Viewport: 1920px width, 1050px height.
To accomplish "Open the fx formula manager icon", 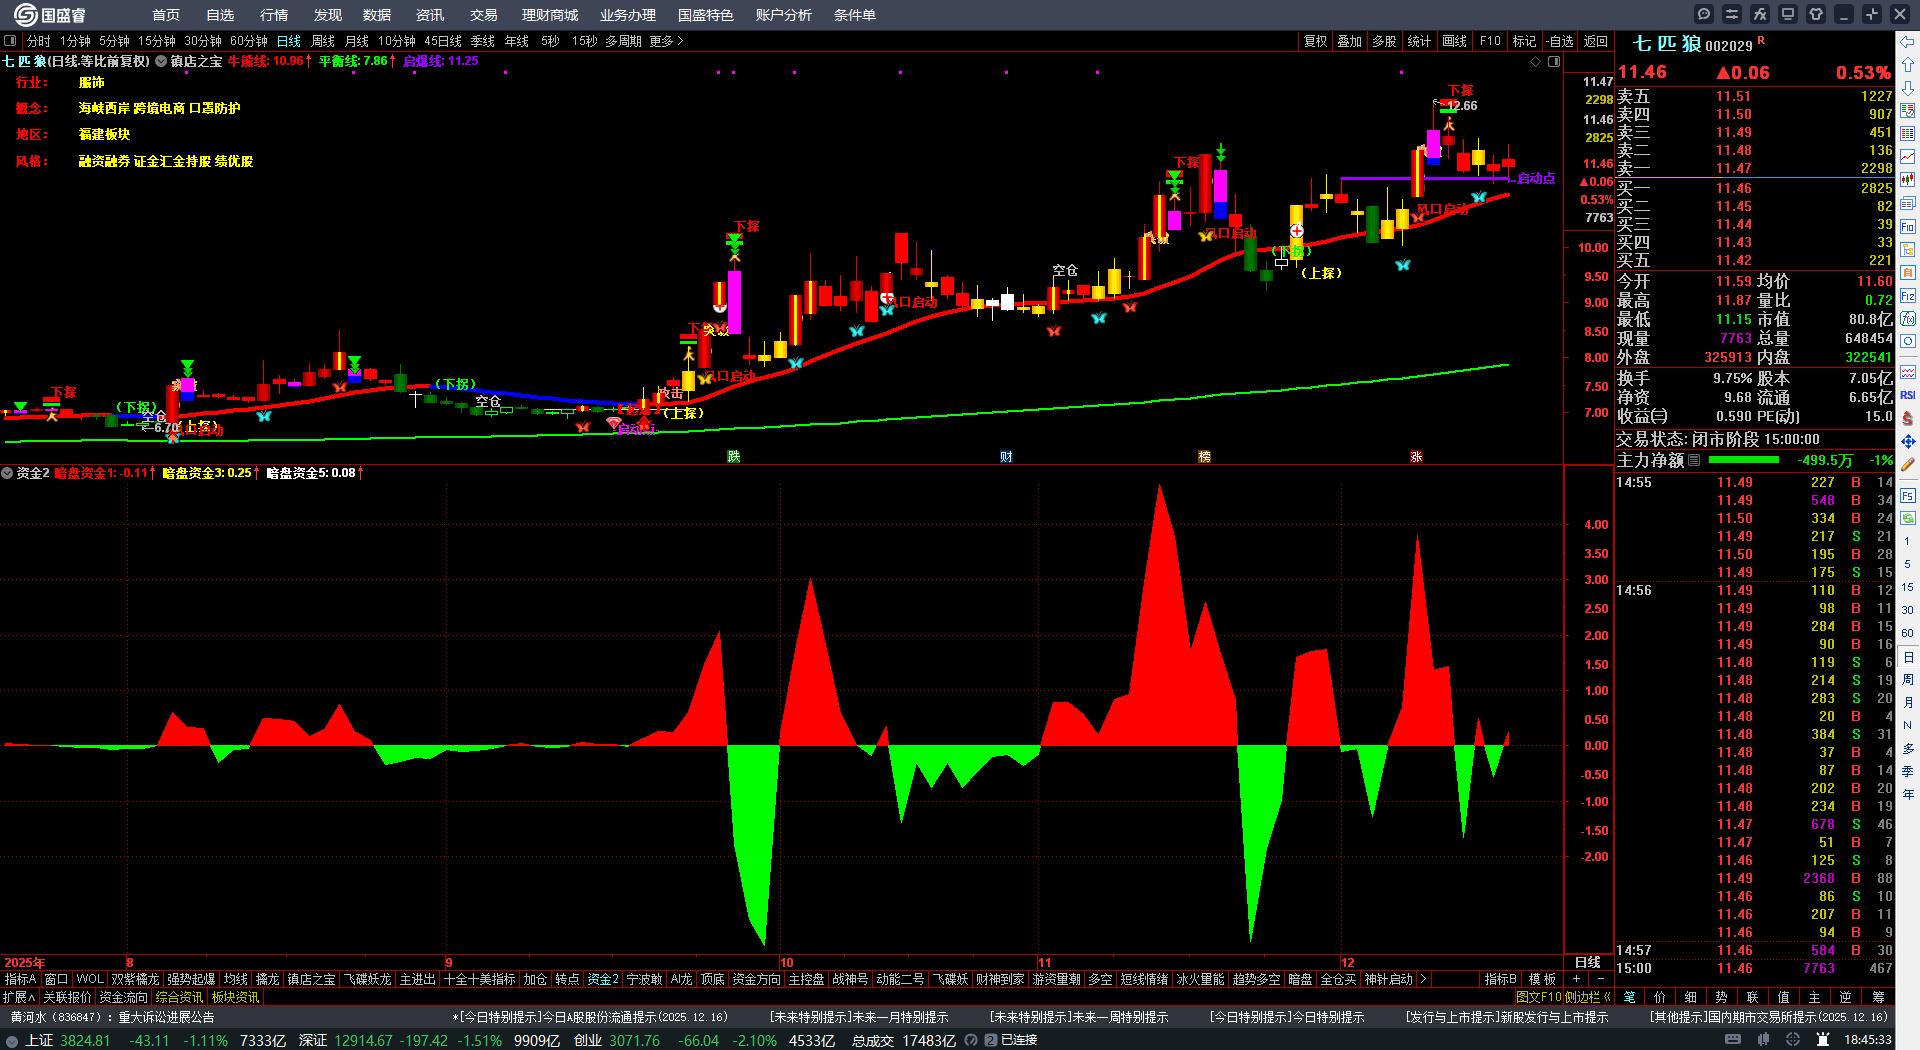I will 1760,14.
